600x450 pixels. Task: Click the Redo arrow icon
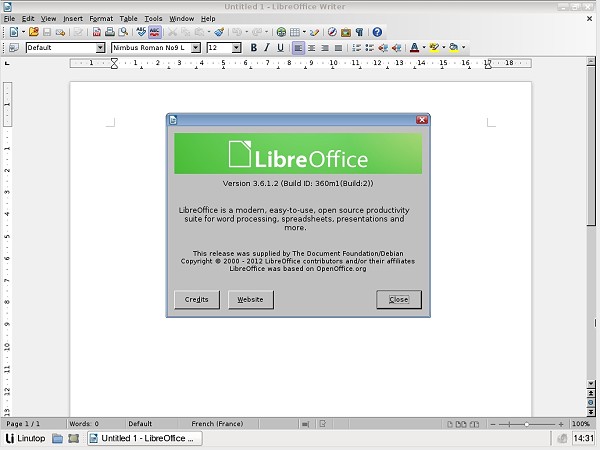(x=257, y=32)
